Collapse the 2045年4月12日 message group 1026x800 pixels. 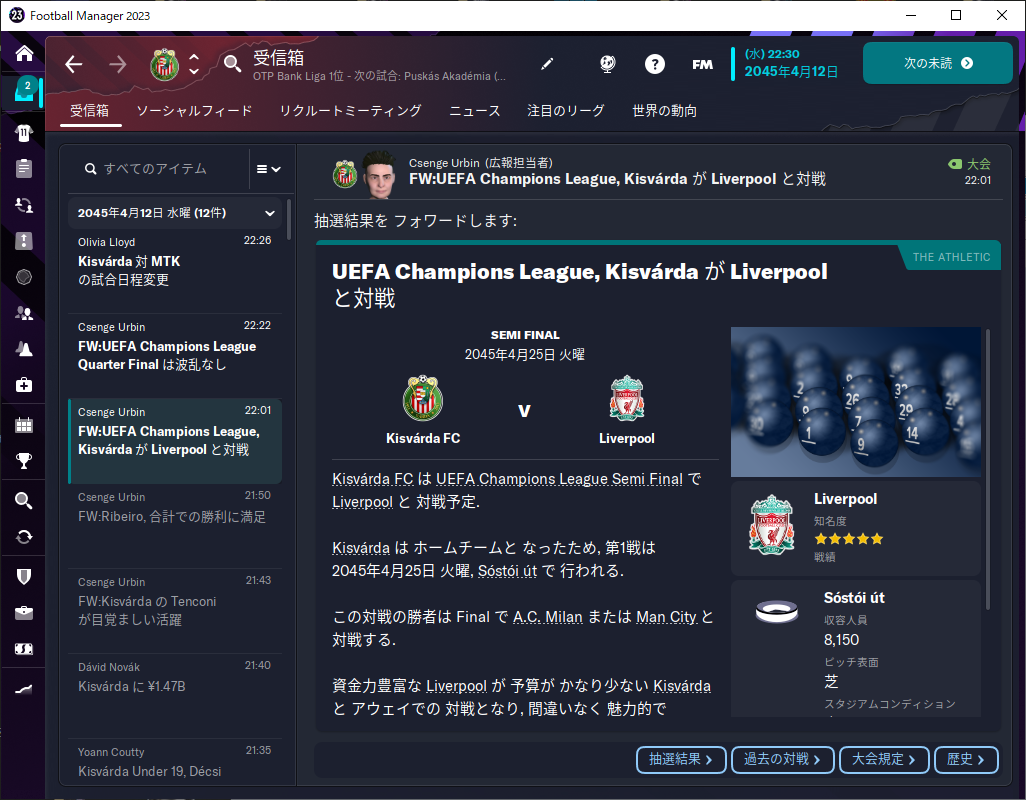pyautogui.click(x=270, y=213)
